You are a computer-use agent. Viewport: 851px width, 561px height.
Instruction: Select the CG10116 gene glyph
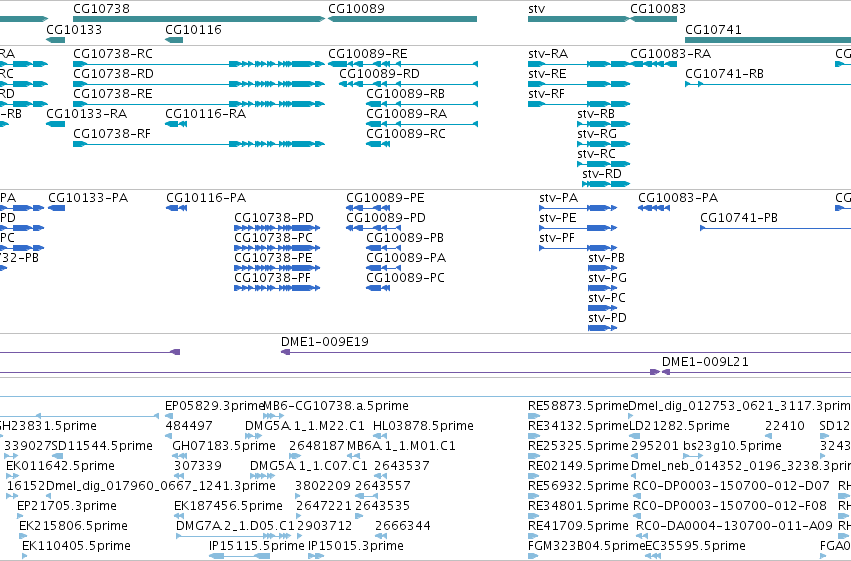click(x=174, y=40)
